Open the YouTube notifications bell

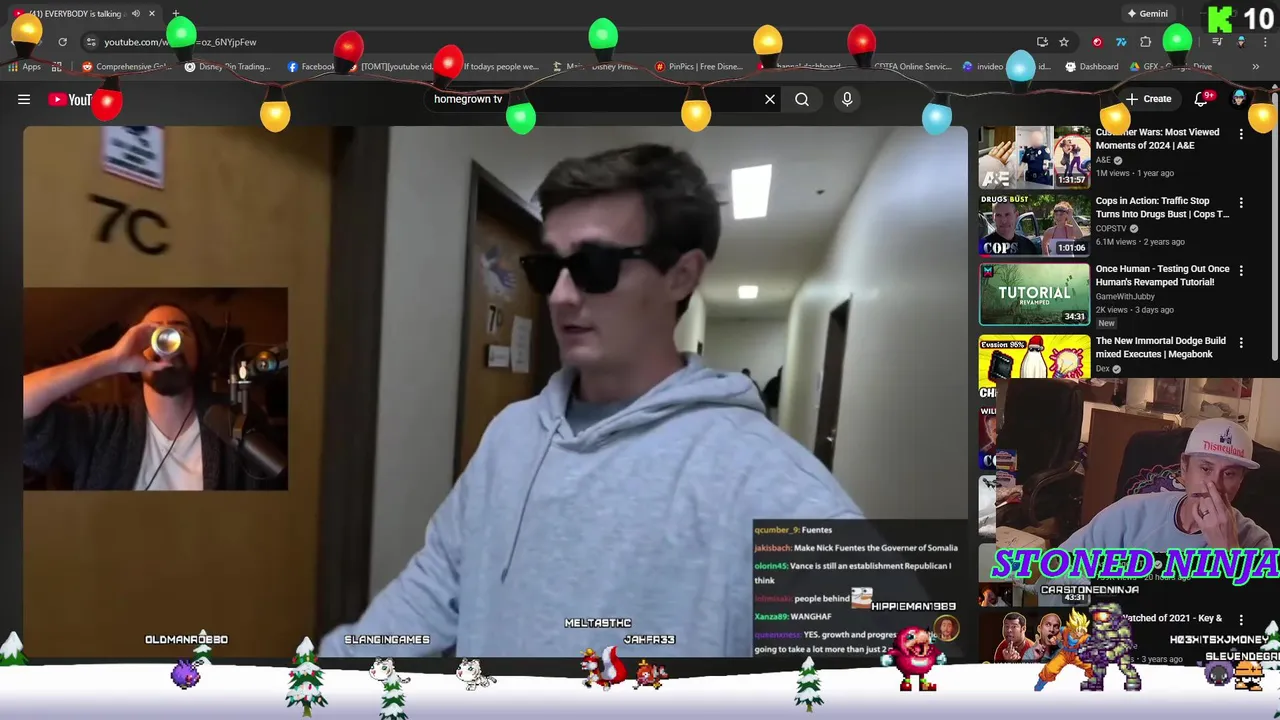[x=1202, y=99]
